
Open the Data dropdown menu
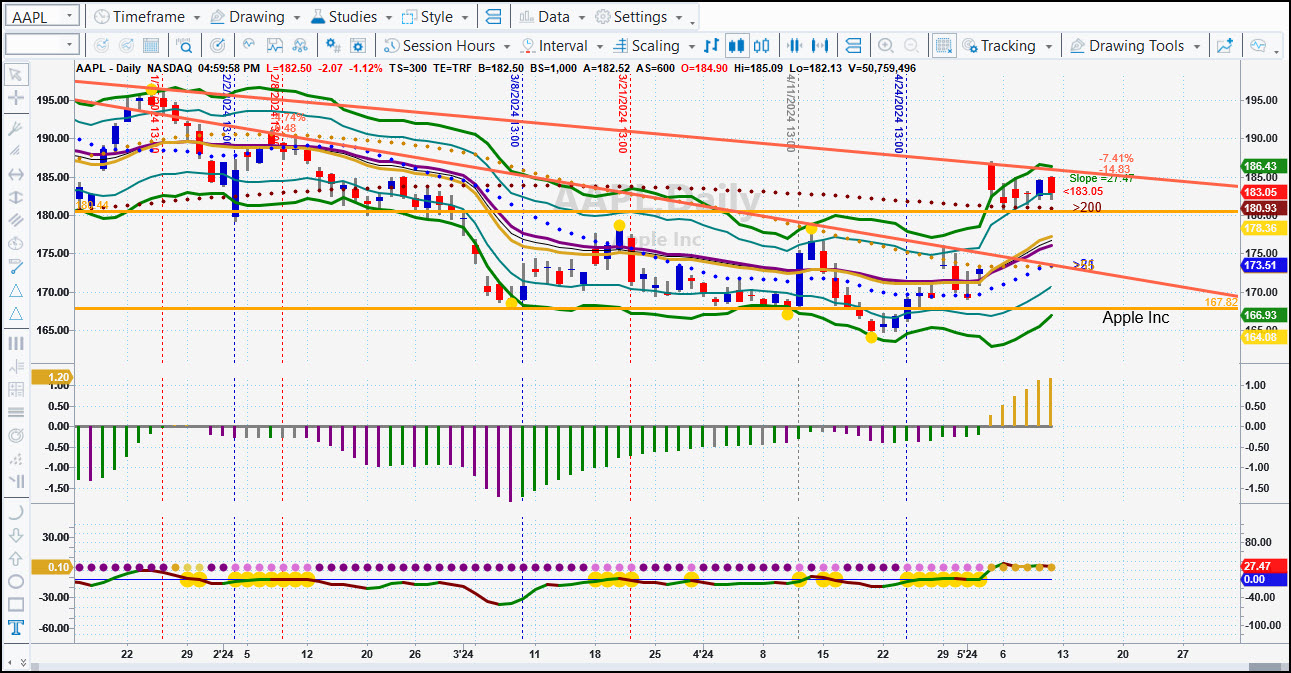pos(552,17)
